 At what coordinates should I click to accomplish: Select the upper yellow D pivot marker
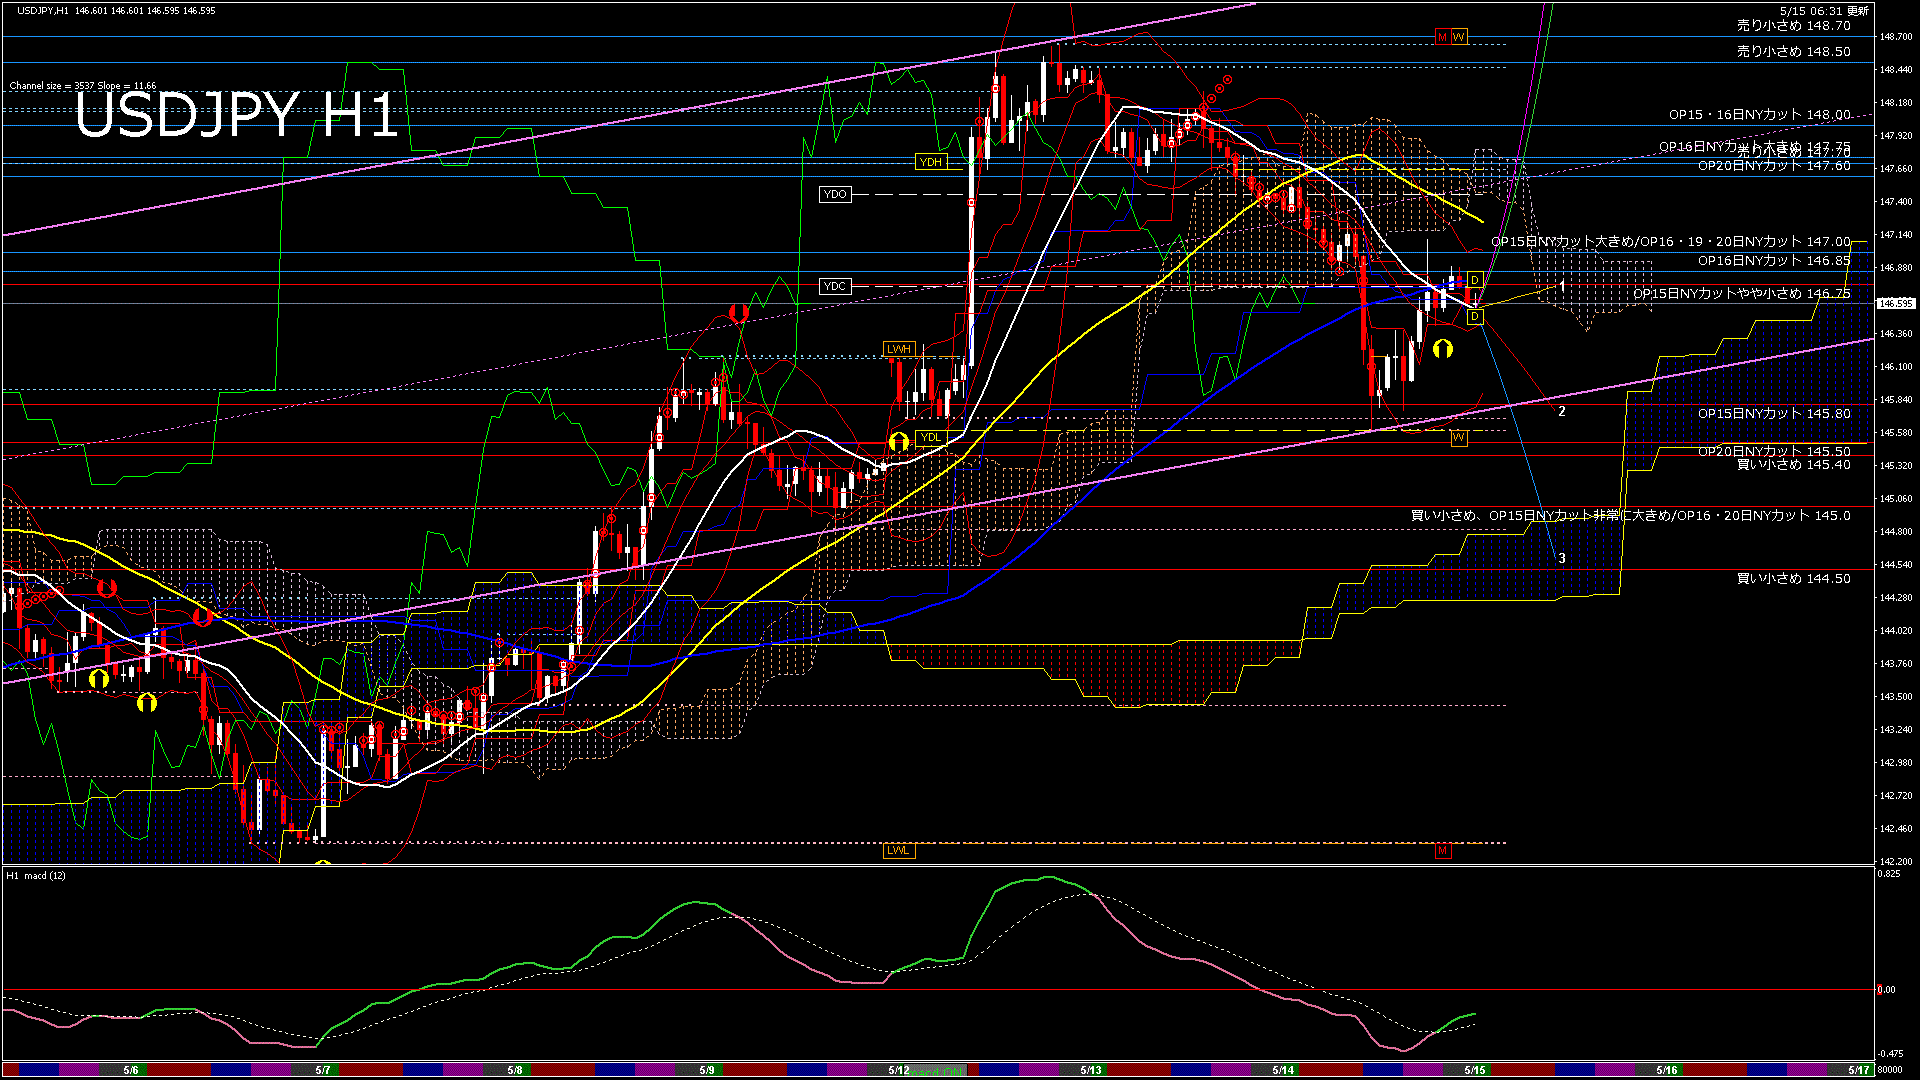(x=1474, y=281)
